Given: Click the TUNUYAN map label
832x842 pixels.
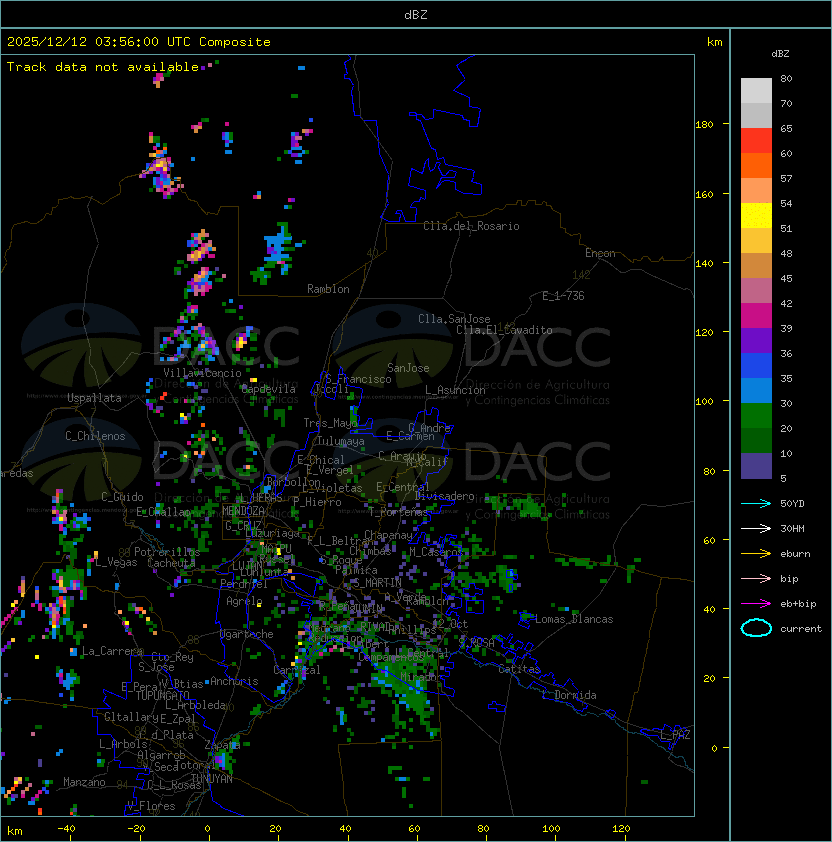Looking at the screenshot, I should pos(212,779).
